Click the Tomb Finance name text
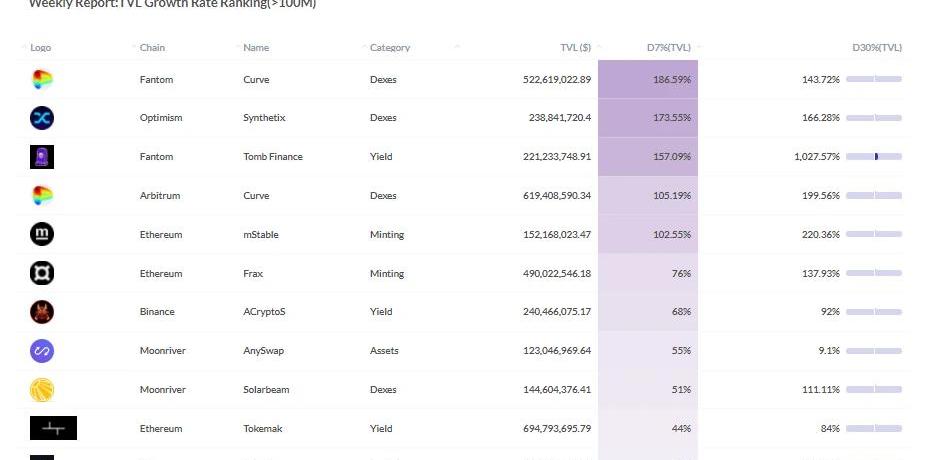 coord(272,157)
